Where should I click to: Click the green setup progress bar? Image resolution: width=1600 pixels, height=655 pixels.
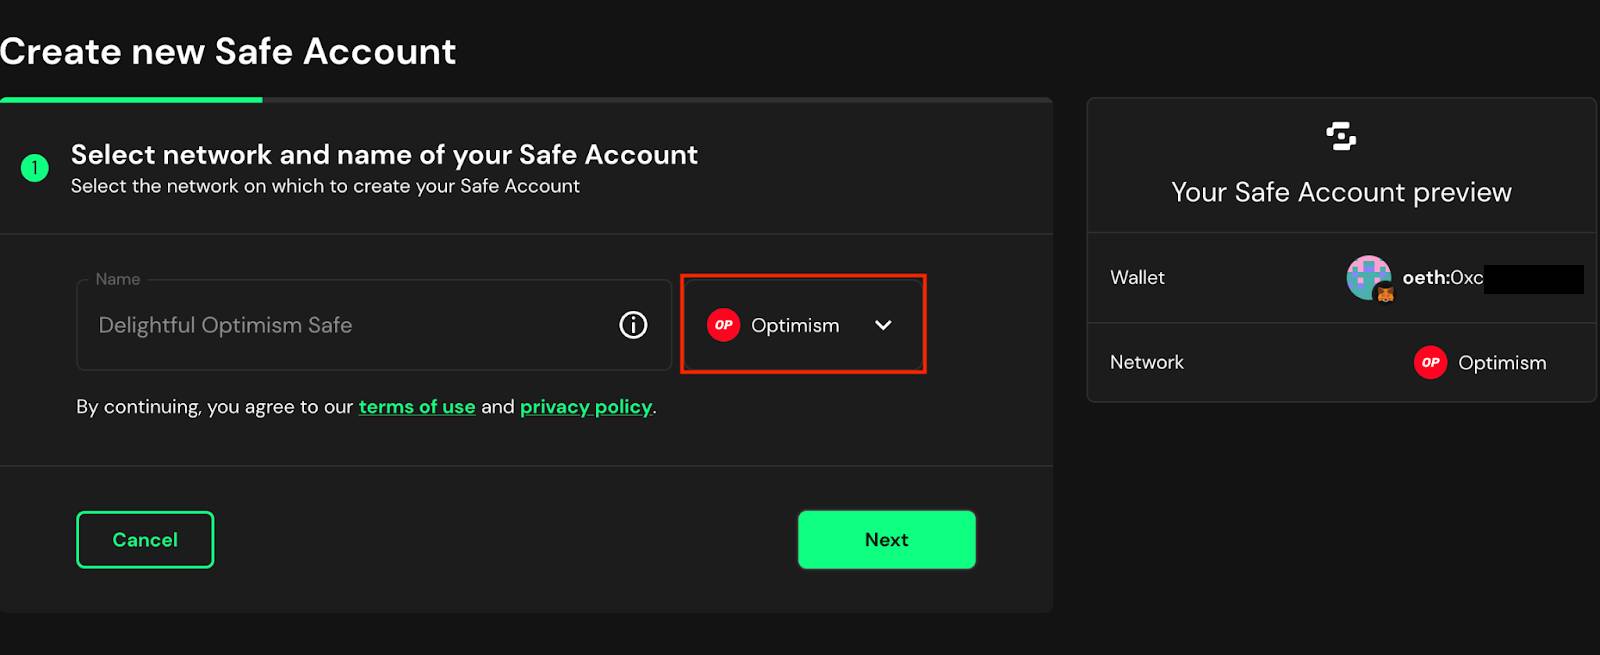[x=131, y=100]
